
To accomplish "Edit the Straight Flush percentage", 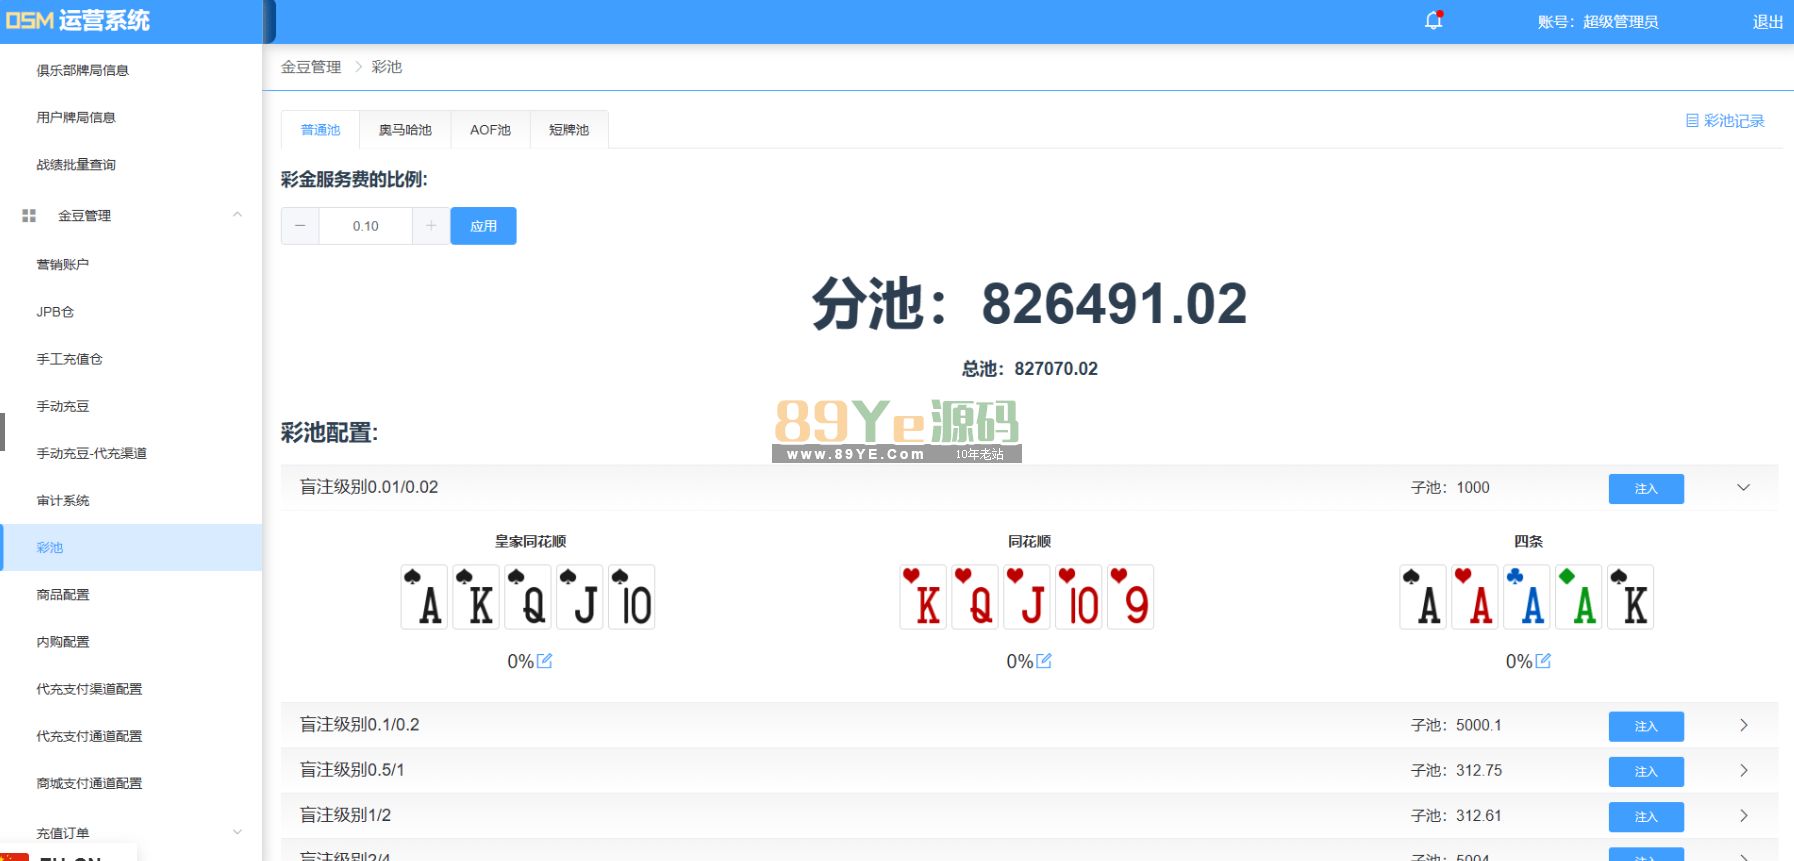I will 1044,661.
